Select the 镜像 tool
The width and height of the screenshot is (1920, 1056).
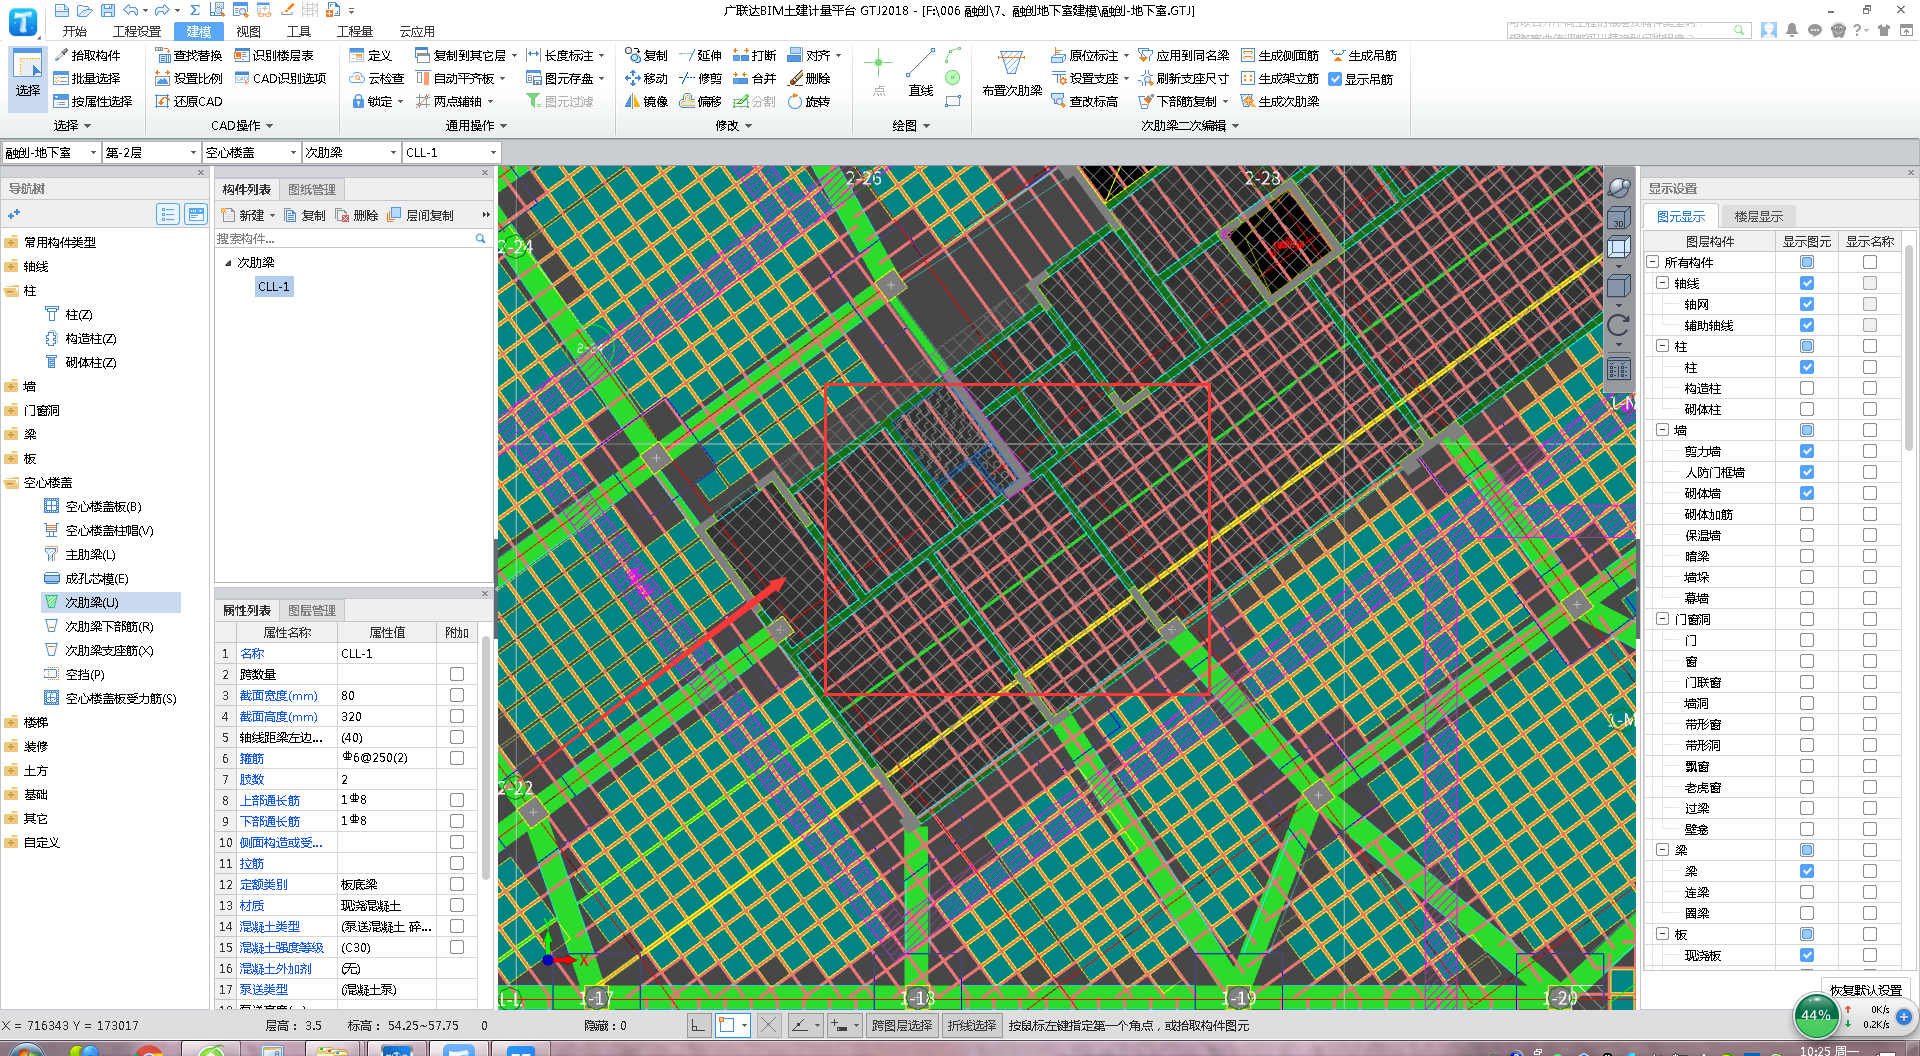[x=646, y=101]
